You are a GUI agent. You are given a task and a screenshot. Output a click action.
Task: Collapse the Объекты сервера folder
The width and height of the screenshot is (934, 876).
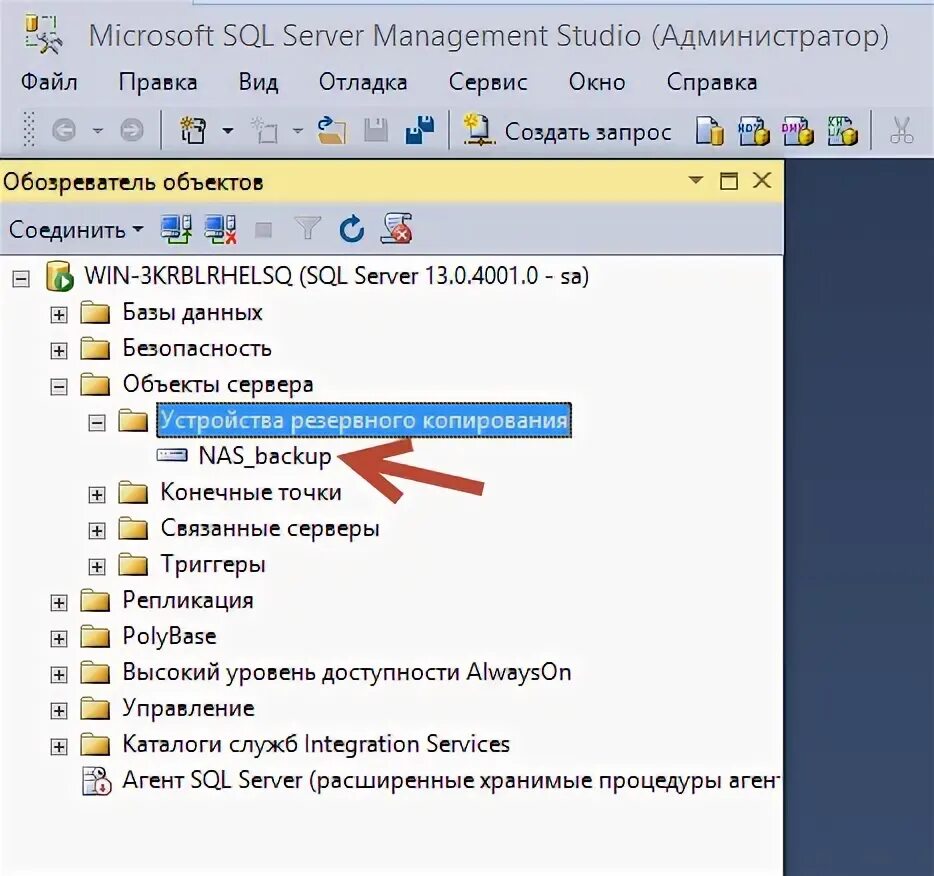point(58,386)
